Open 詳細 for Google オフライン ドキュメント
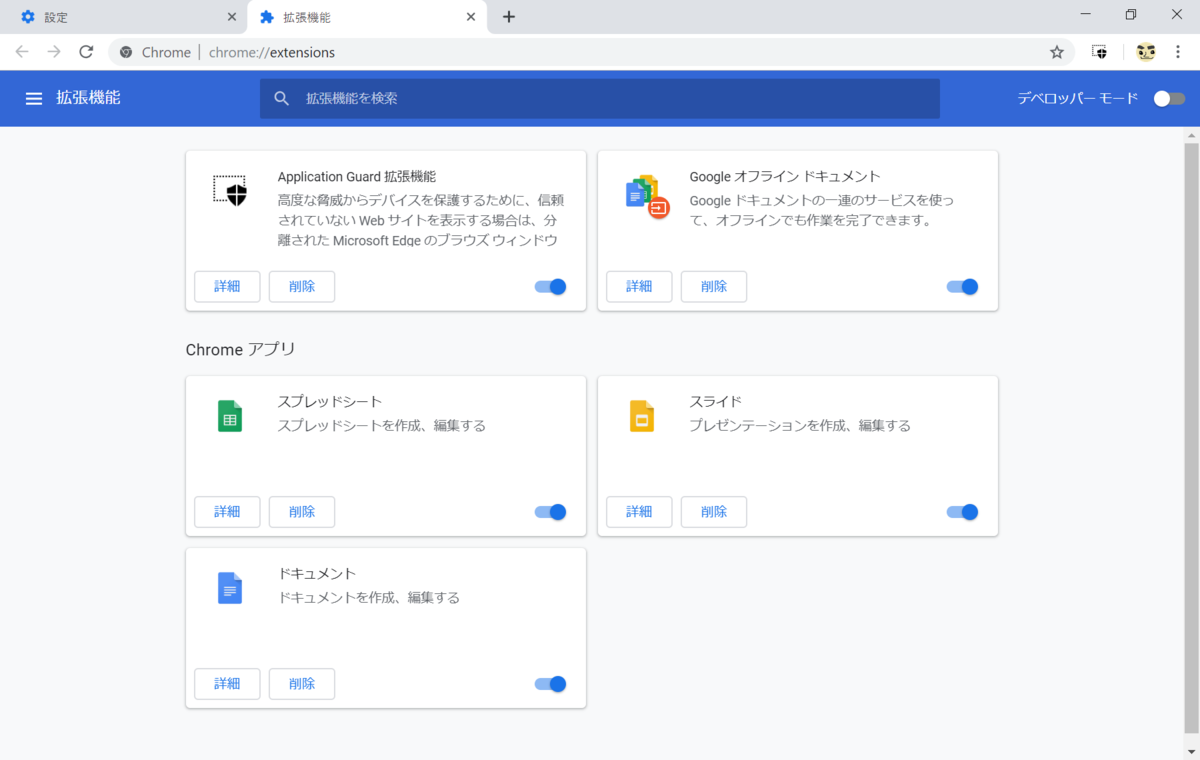This screenshot has height=760, width=1200. [639, 287]
